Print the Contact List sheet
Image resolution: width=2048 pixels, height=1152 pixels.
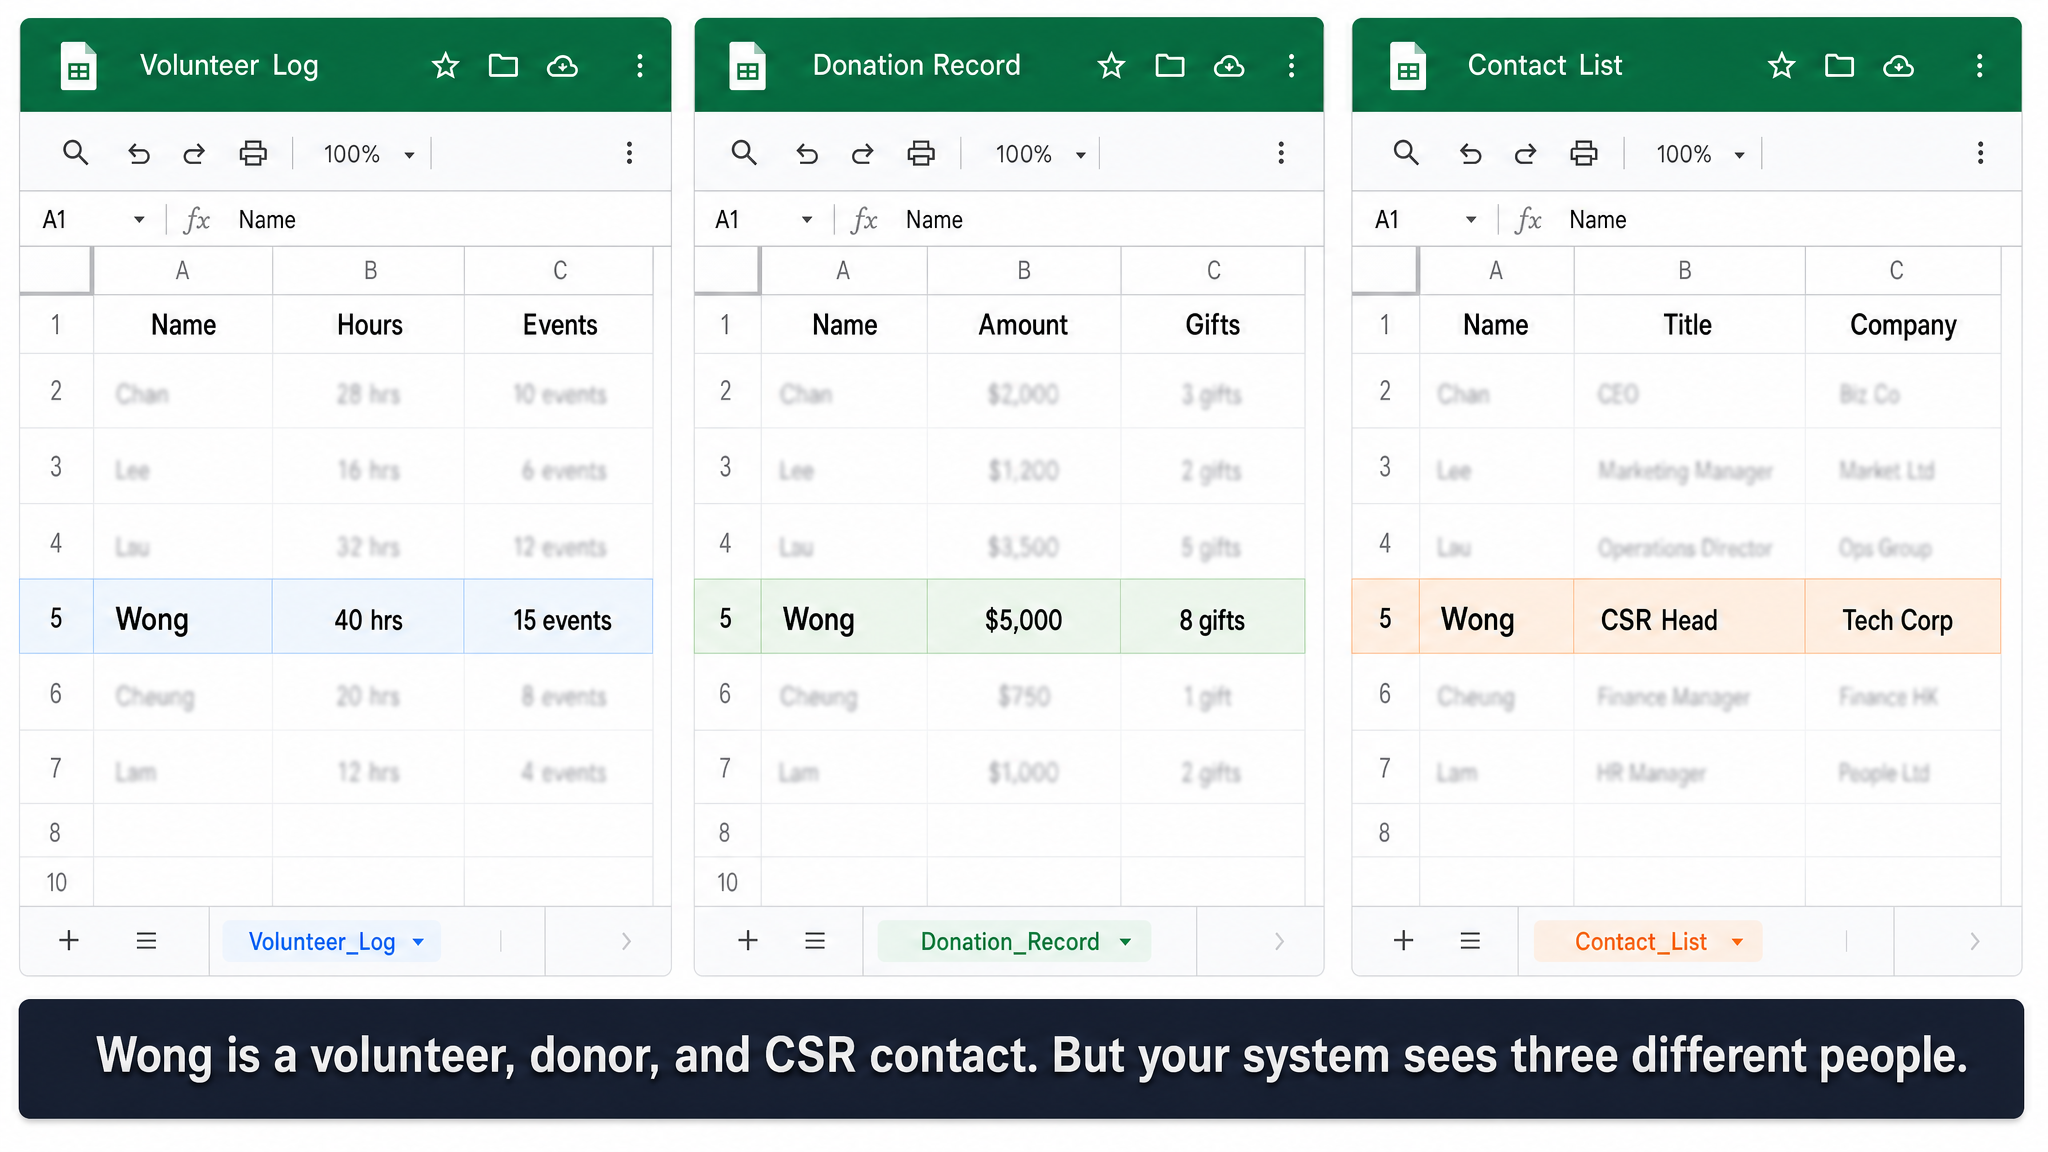(1584, 153)
